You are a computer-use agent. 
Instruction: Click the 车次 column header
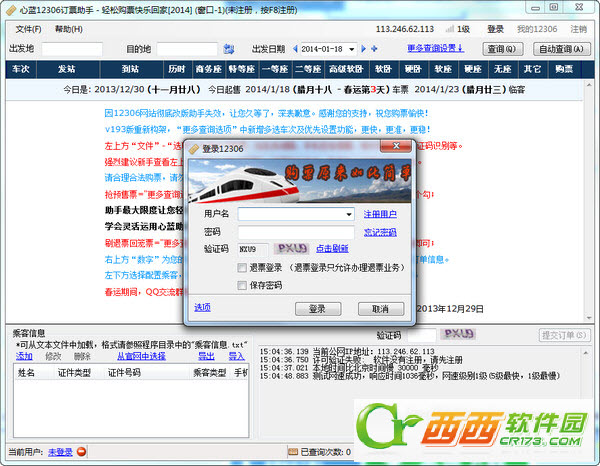point(21,69)
